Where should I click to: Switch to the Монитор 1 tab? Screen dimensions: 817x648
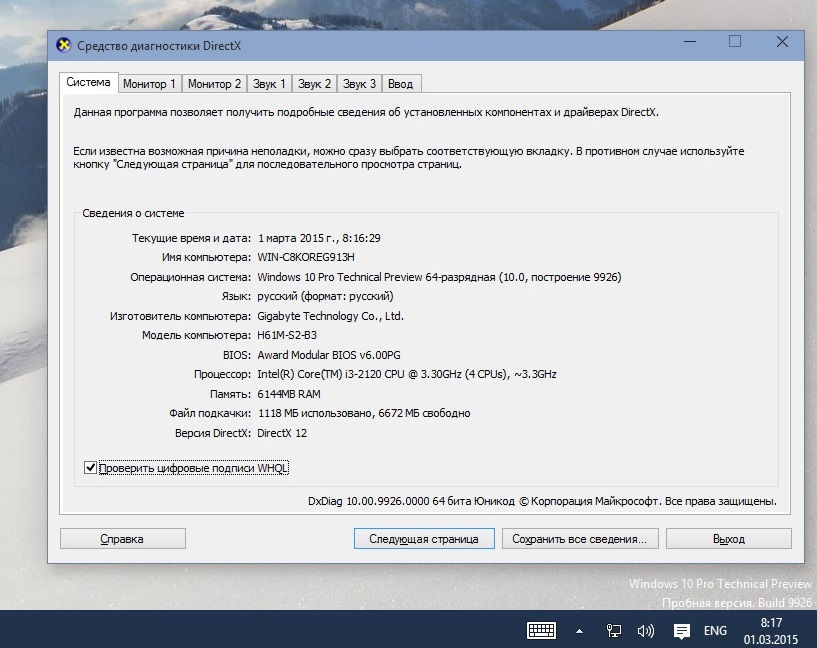pos(150,84)
